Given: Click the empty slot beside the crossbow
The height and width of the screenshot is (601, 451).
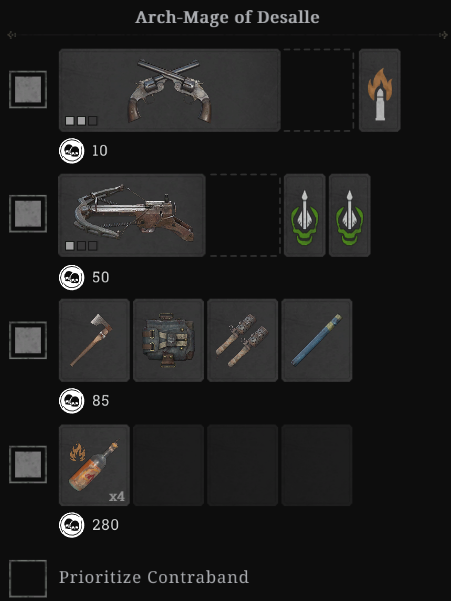Looking at the screenshot, I should pyautogui.click(x=244, y=215).
